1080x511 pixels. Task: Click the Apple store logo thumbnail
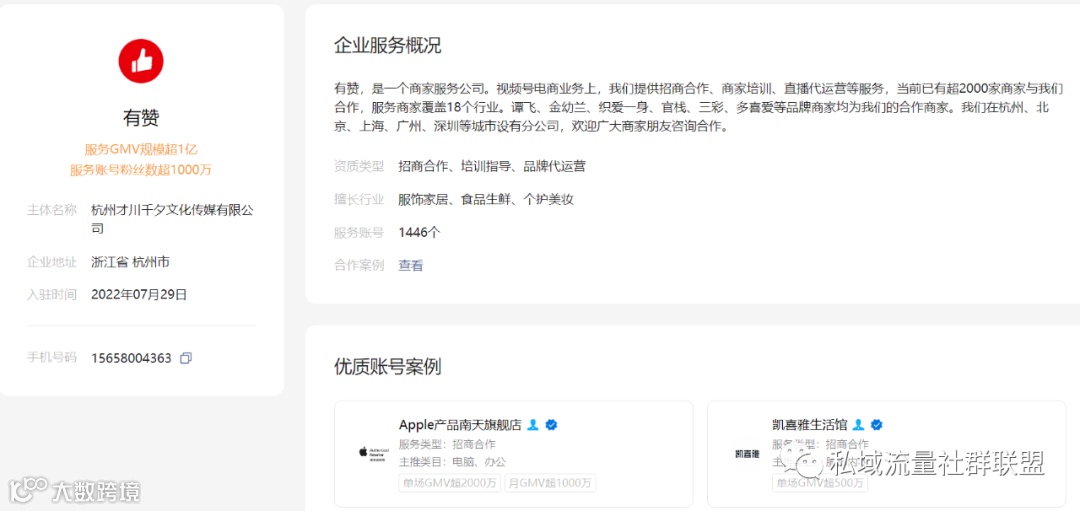(x=373, y=453)
